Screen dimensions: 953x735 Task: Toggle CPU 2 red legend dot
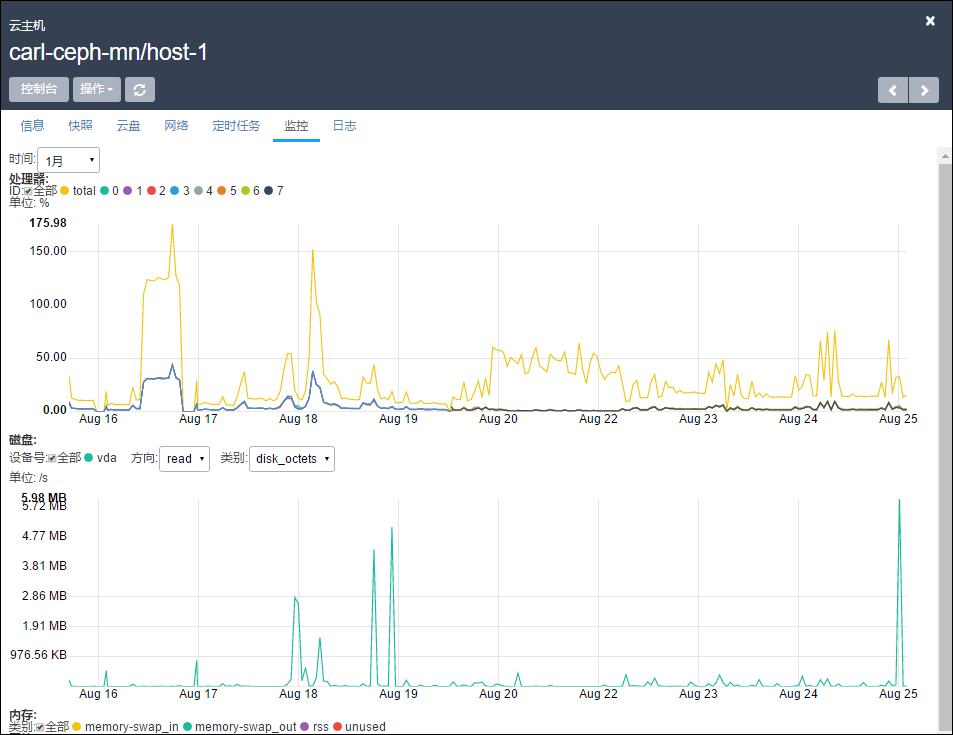[x=151, y=191]
